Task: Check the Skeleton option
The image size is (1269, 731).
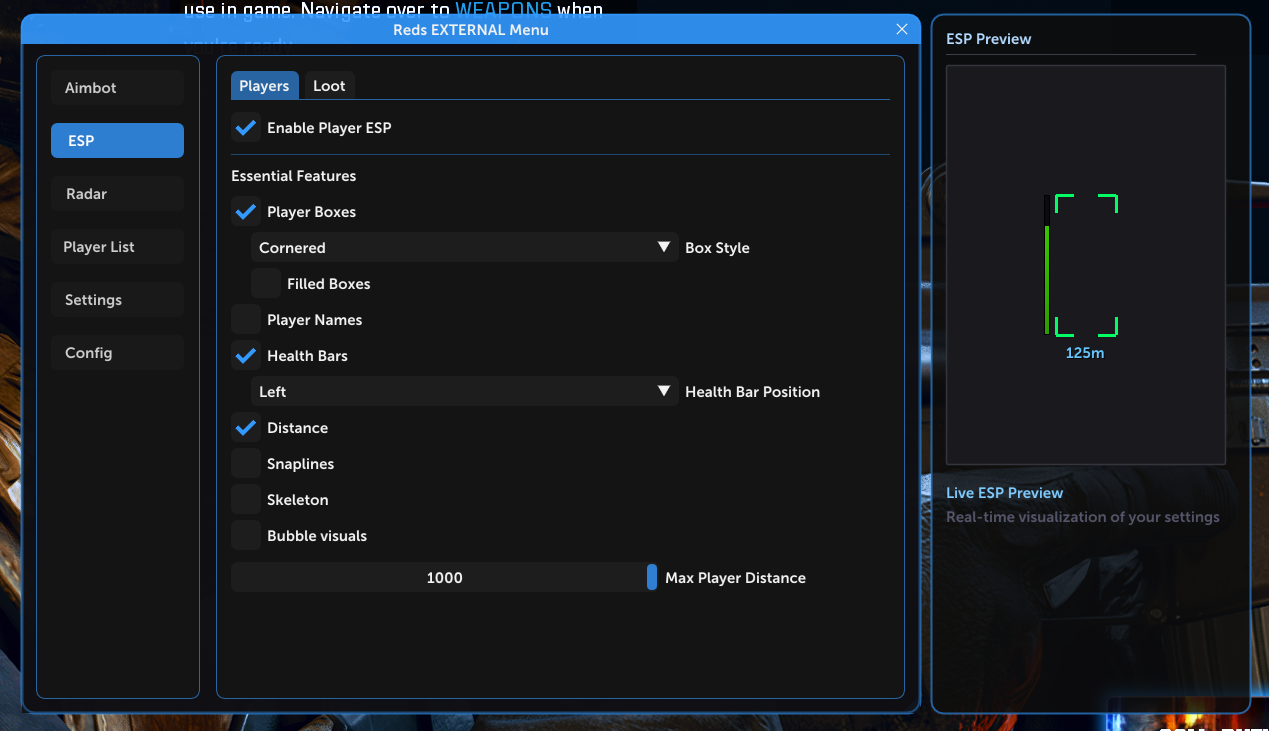Action: [x=245, y=499]
